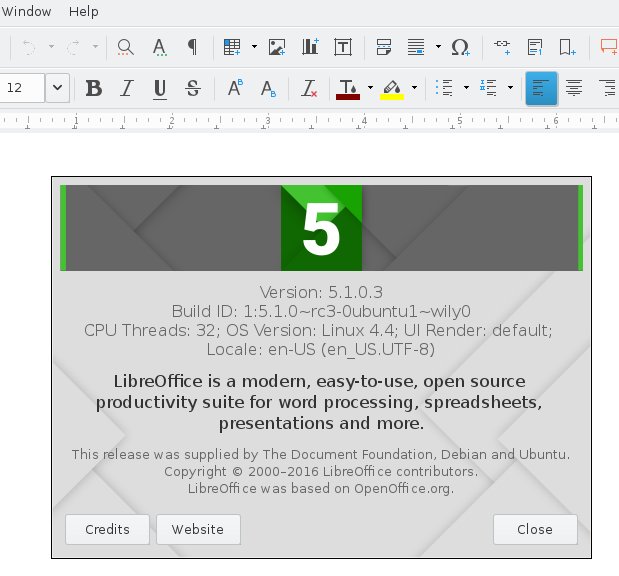Toggle Bold formatting
This screenshot has height=576, width=619.
(94, 88)
